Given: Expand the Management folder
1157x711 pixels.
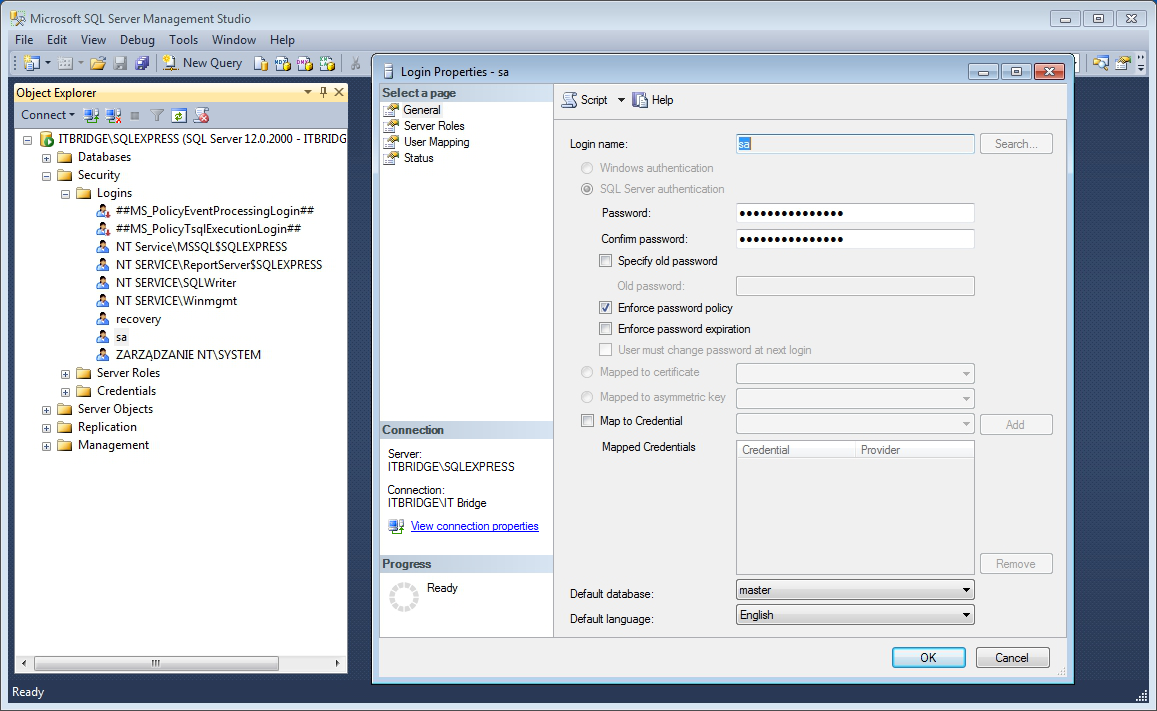Looking at the screenshot, I should 46,446.
